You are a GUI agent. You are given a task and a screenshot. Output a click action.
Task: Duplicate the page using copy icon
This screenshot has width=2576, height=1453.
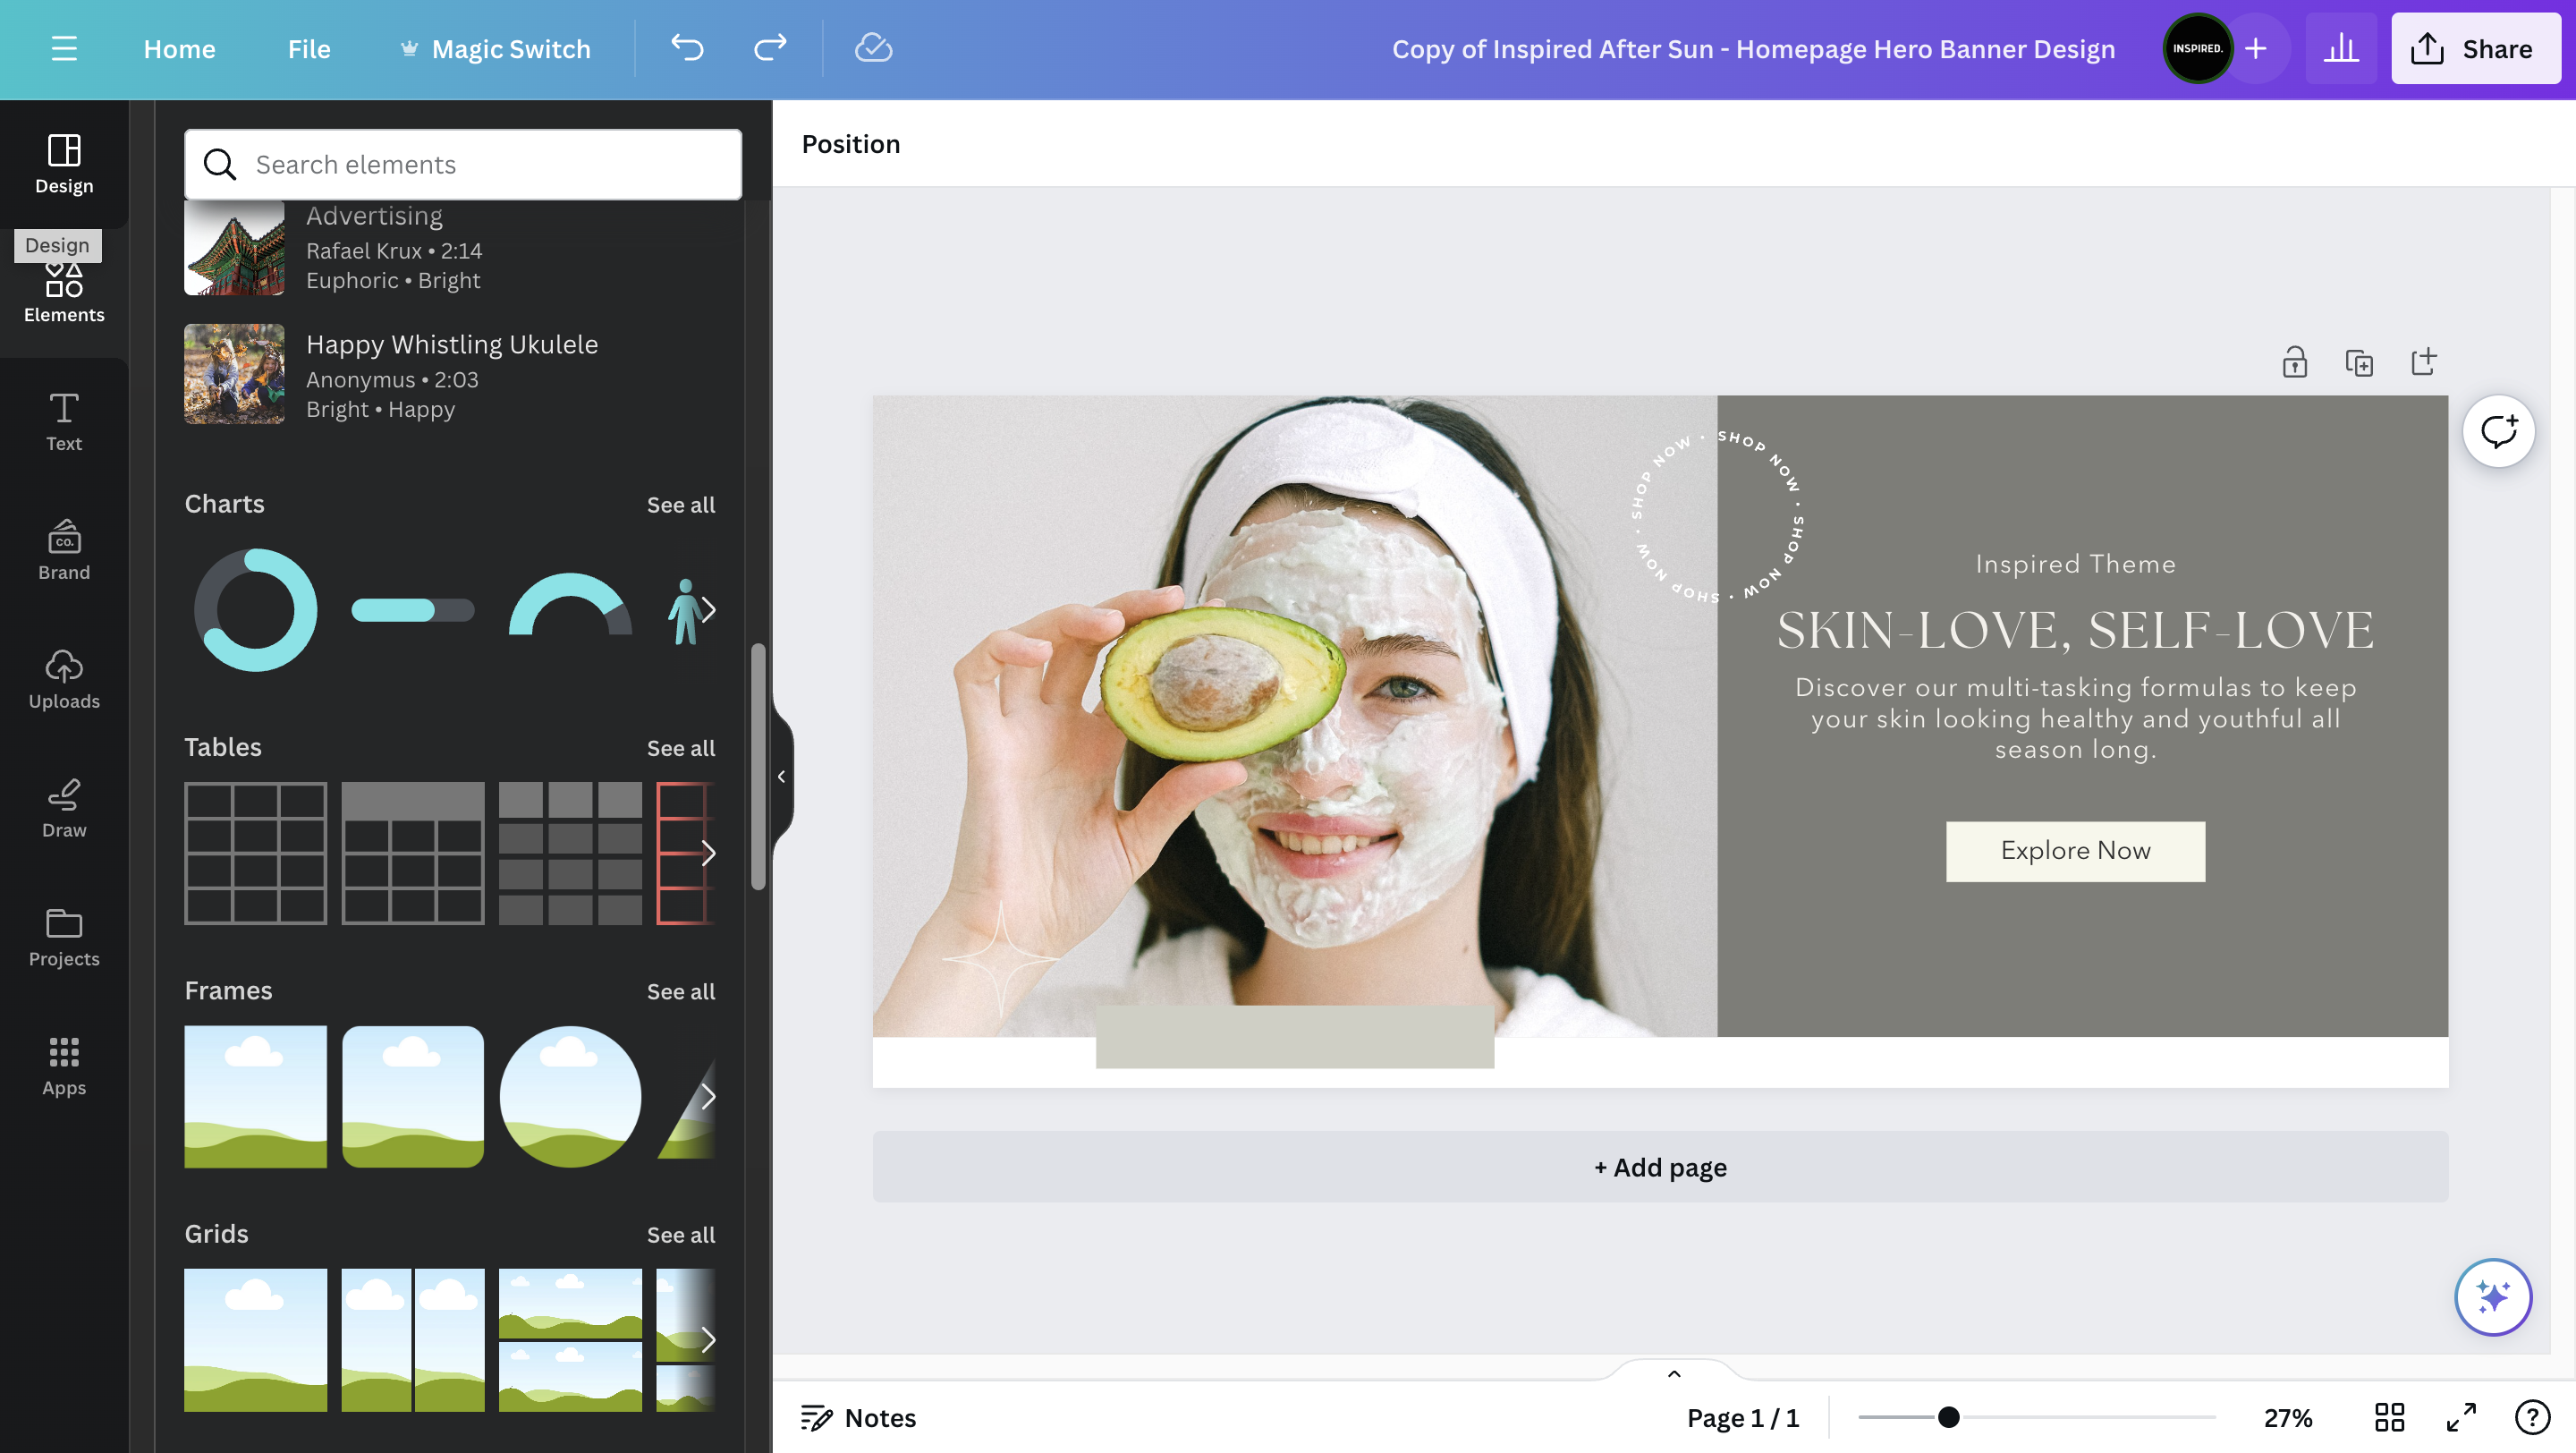click(2359, 362)
